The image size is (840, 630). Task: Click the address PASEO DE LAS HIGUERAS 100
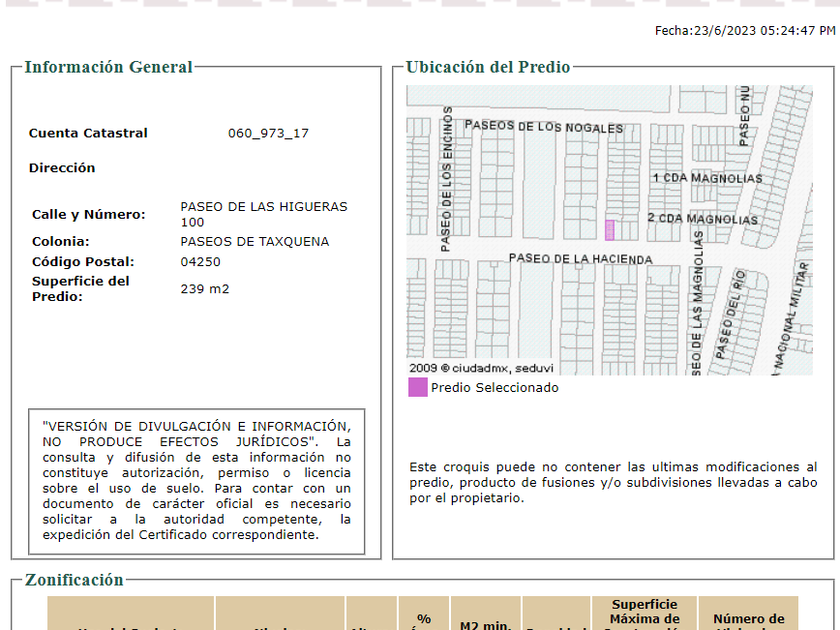pos(263,214)
